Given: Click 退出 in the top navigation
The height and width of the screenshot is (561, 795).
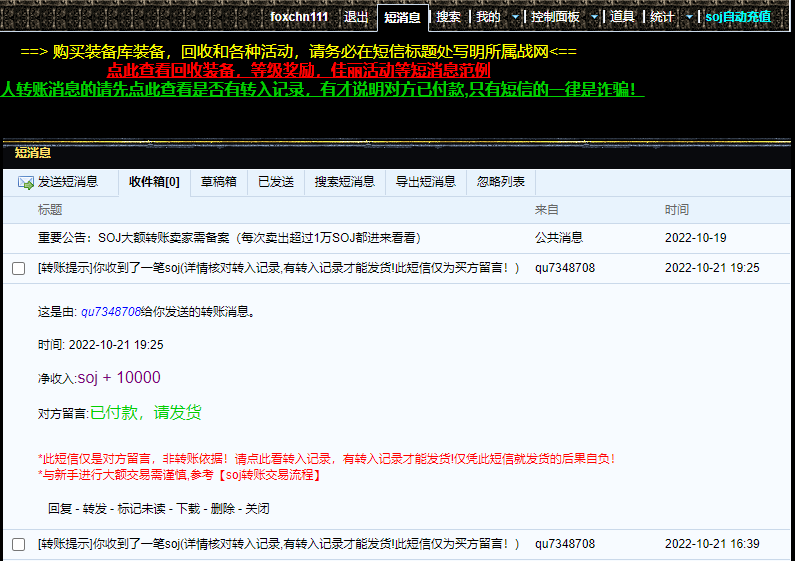Looking at the screenshot, I should [x=356, y=17].
